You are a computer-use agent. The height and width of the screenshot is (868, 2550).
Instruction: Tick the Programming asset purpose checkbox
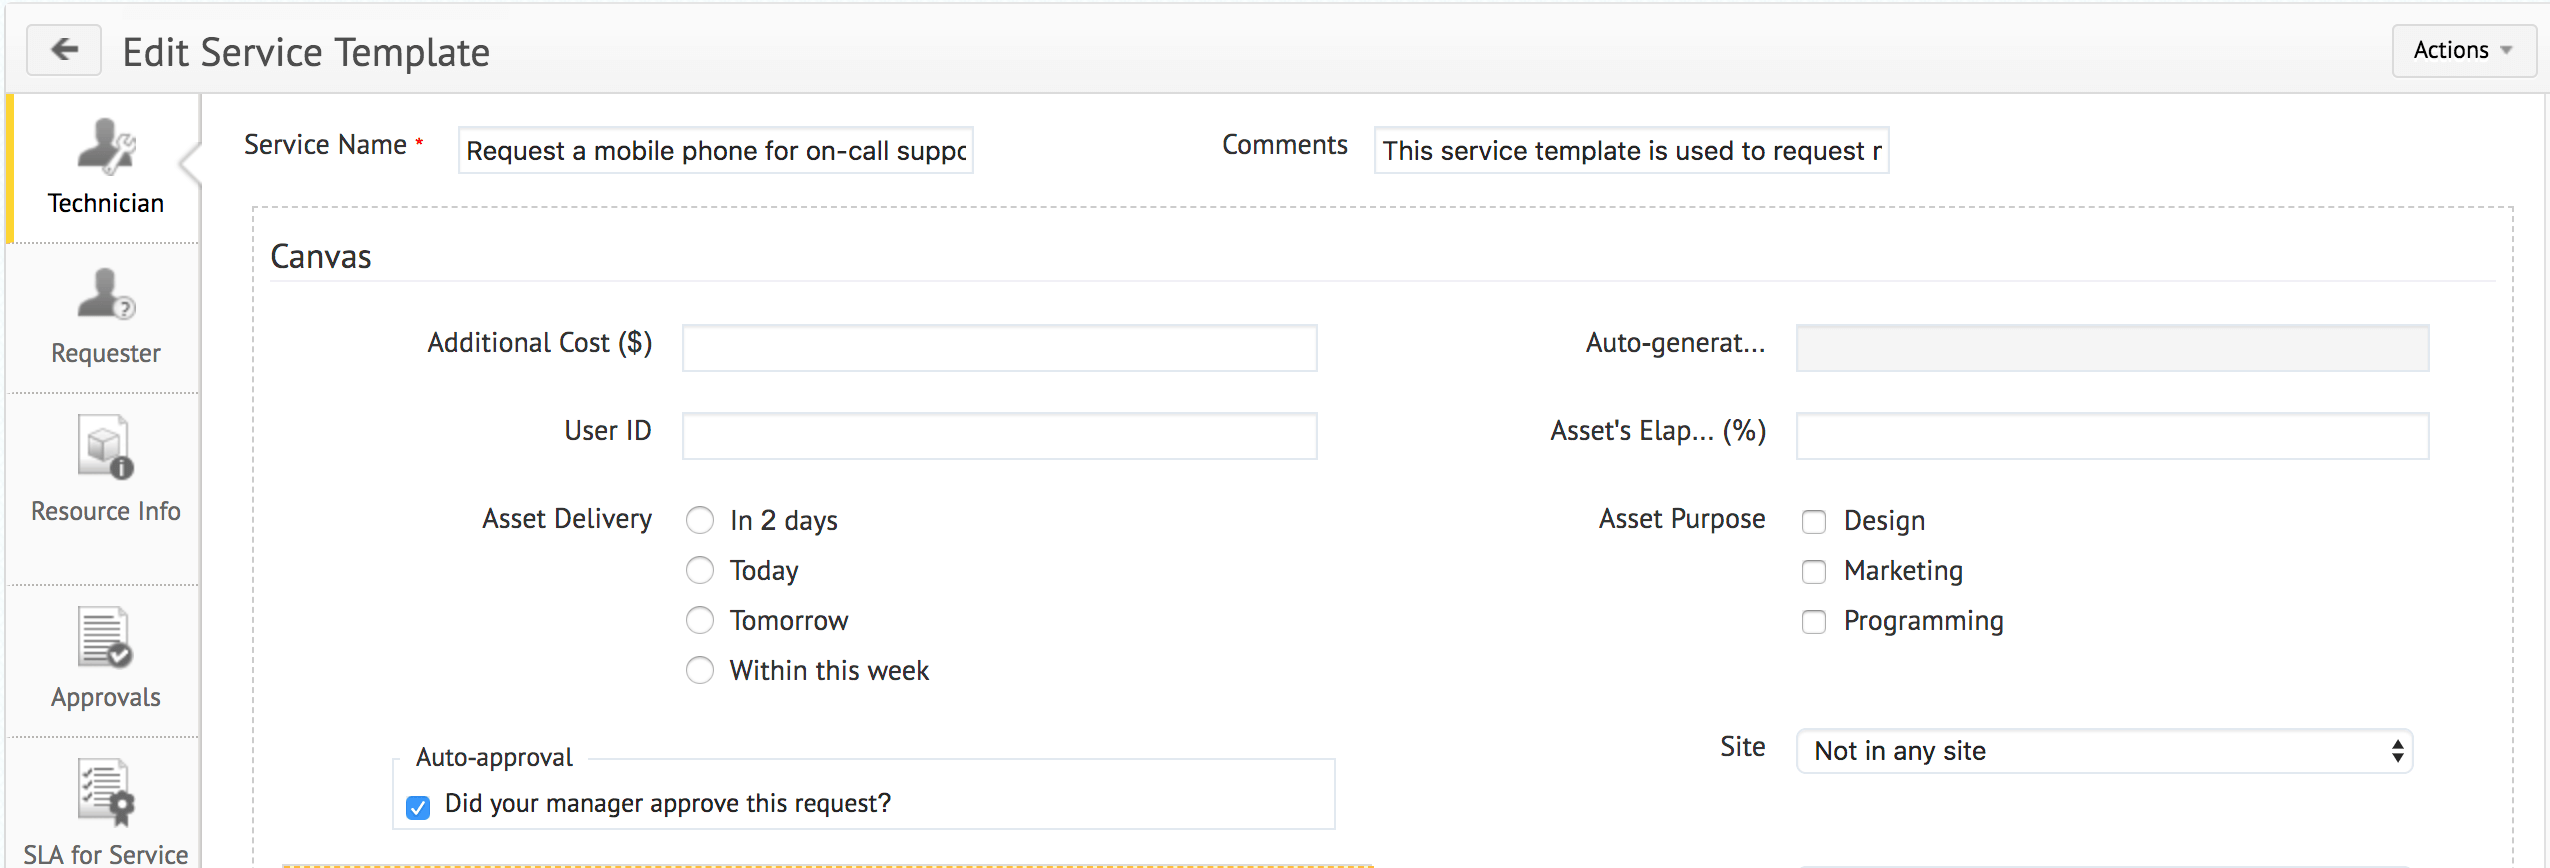(1813, 622)
